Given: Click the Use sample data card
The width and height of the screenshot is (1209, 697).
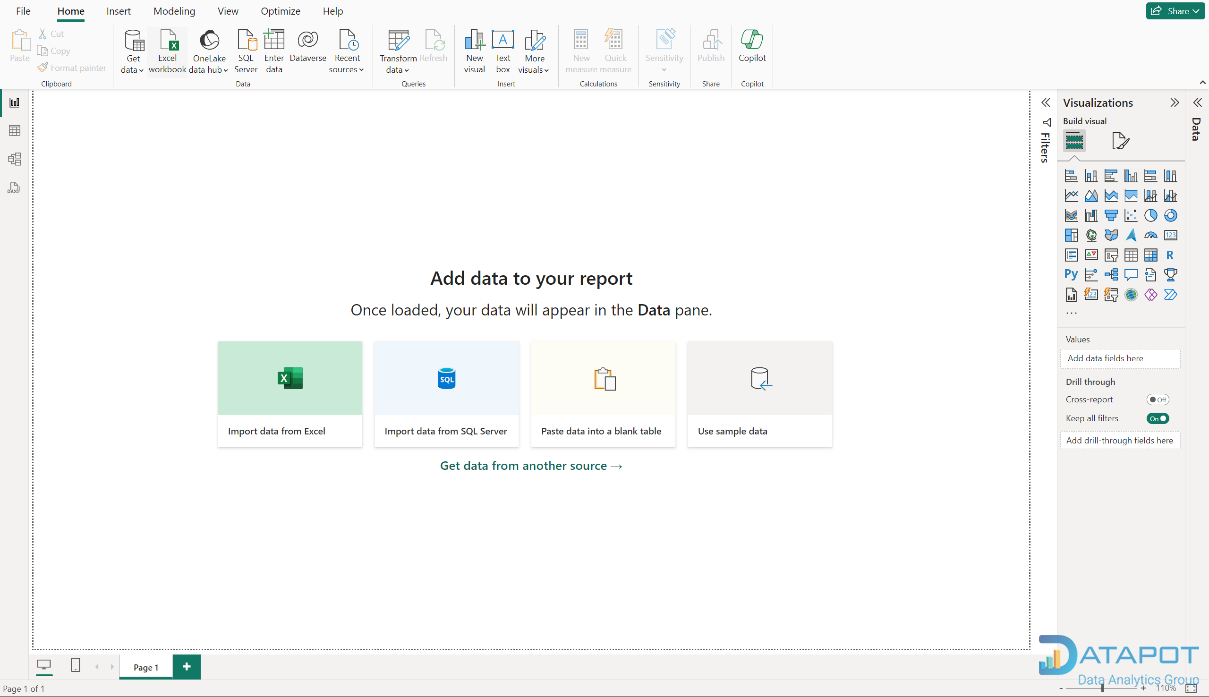Looking at the screenshot, I should pyautogui.click(x=759, y=393).
